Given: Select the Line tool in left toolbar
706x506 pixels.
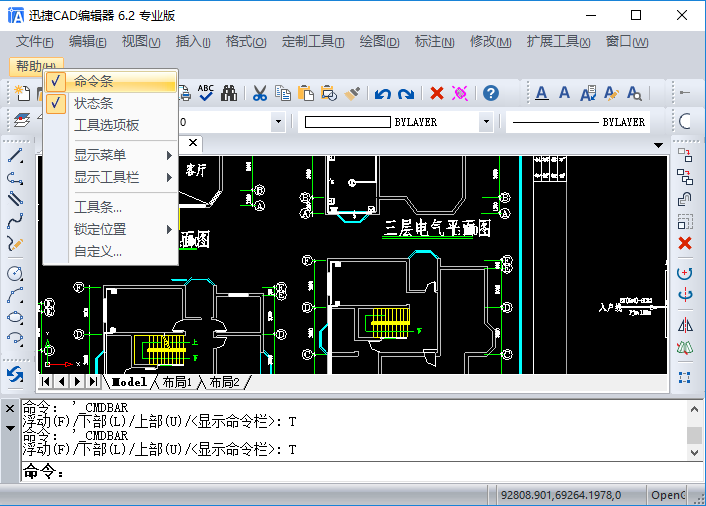Looking at the screenshot, I should click(x=15, y=156).
